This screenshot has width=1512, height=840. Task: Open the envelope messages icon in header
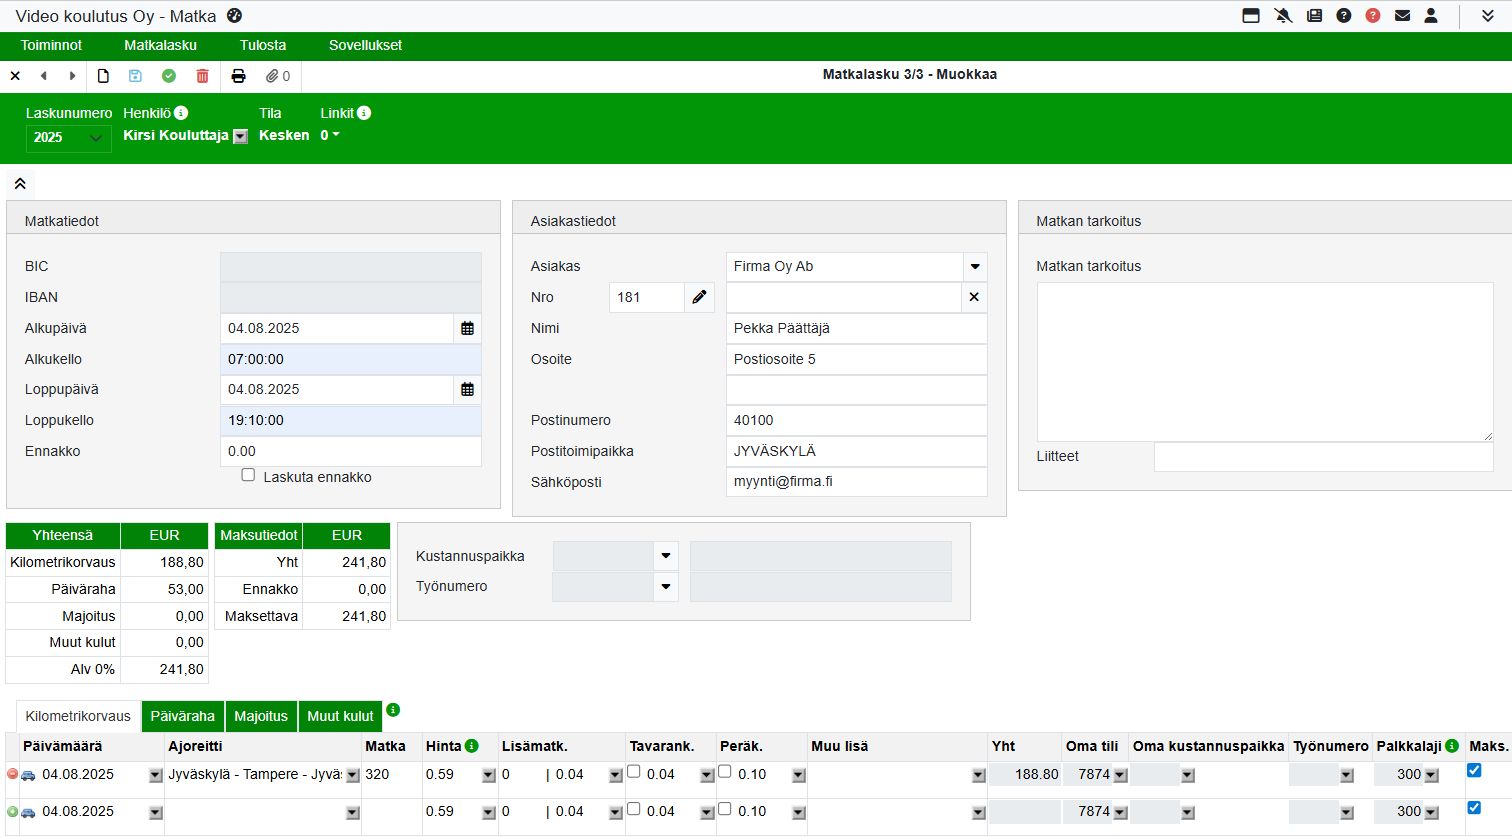(1402, 16)
